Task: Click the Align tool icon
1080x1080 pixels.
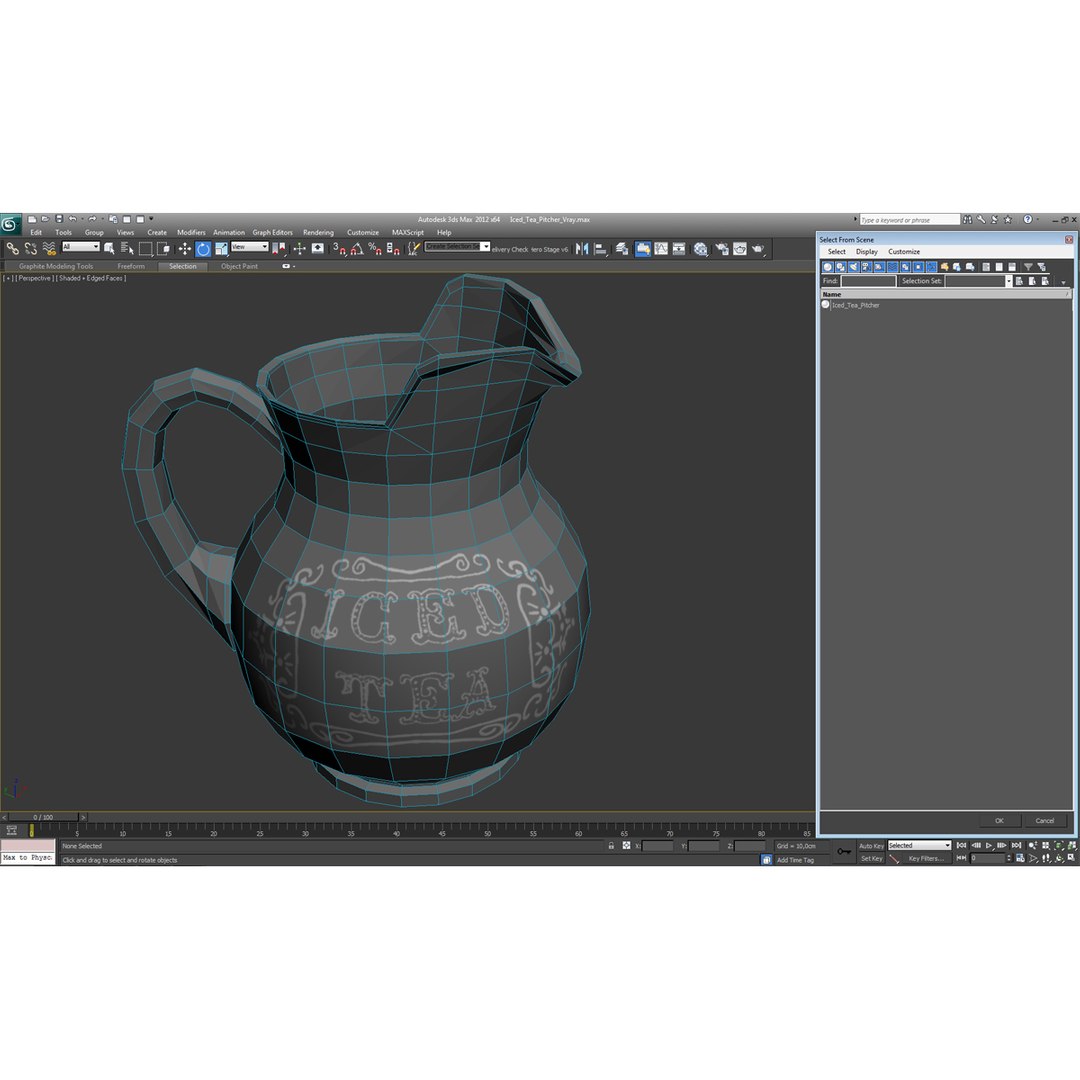Action: click(x=601, y=249)
